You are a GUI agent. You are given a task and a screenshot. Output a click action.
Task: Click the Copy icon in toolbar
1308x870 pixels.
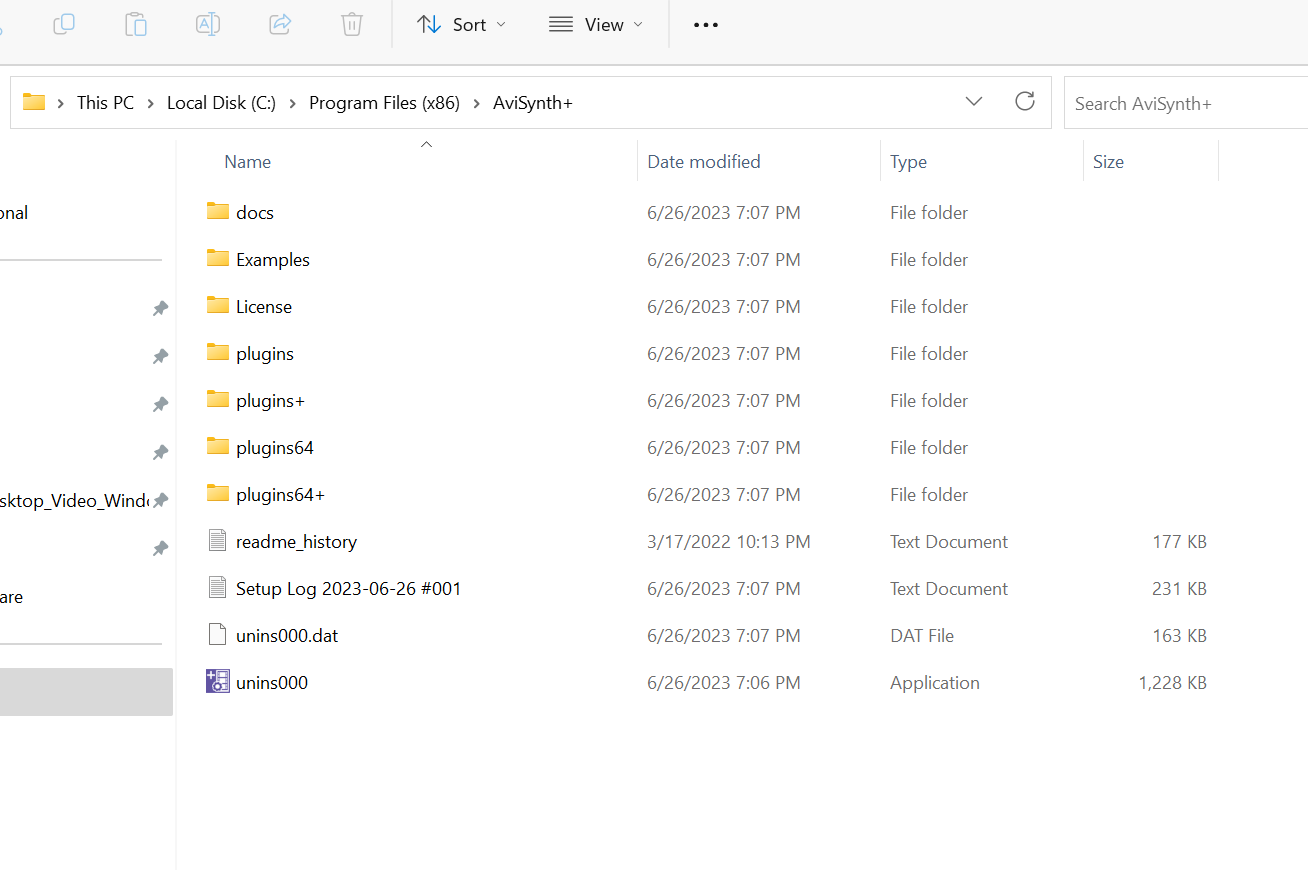point(64,24)
